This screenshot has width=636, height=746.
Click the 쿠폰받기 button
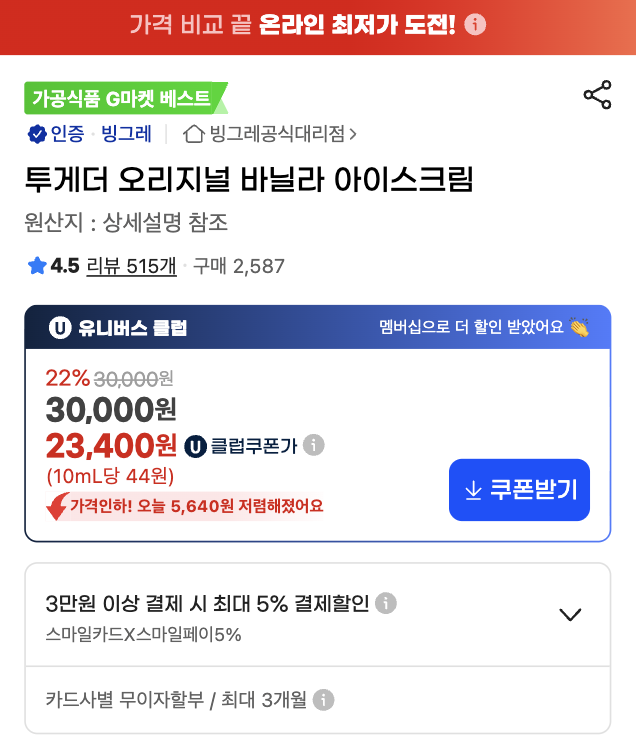(x=519, y=490)
